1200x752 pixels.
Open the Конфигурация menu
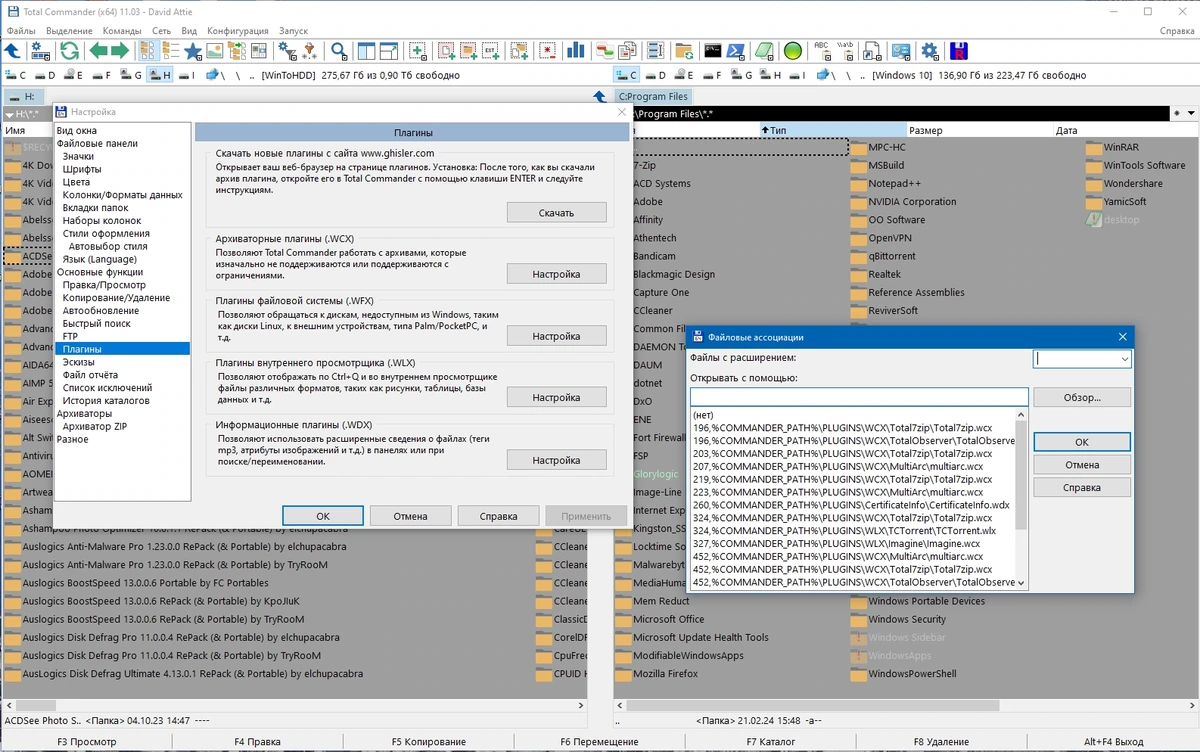point(238,31)
